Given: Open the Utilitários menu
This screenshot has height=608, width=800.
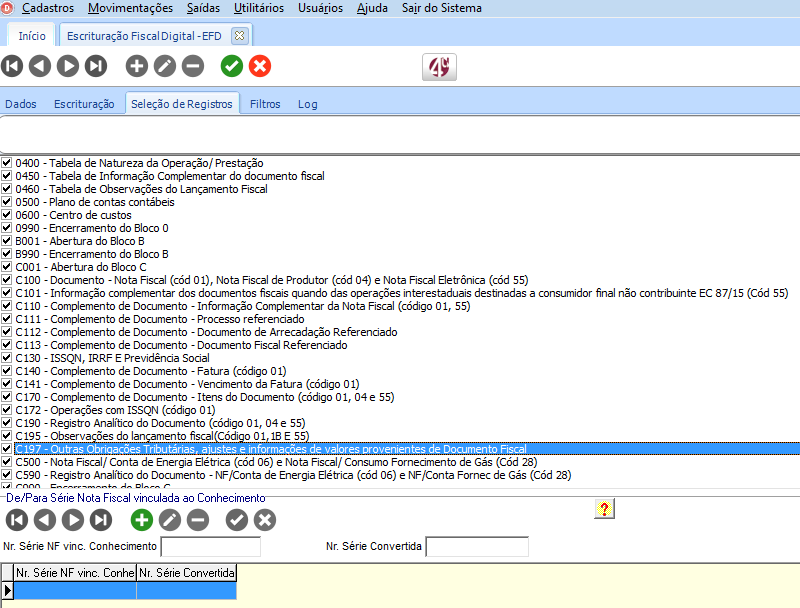Looking at the screenshot, I should coord(259,8).
